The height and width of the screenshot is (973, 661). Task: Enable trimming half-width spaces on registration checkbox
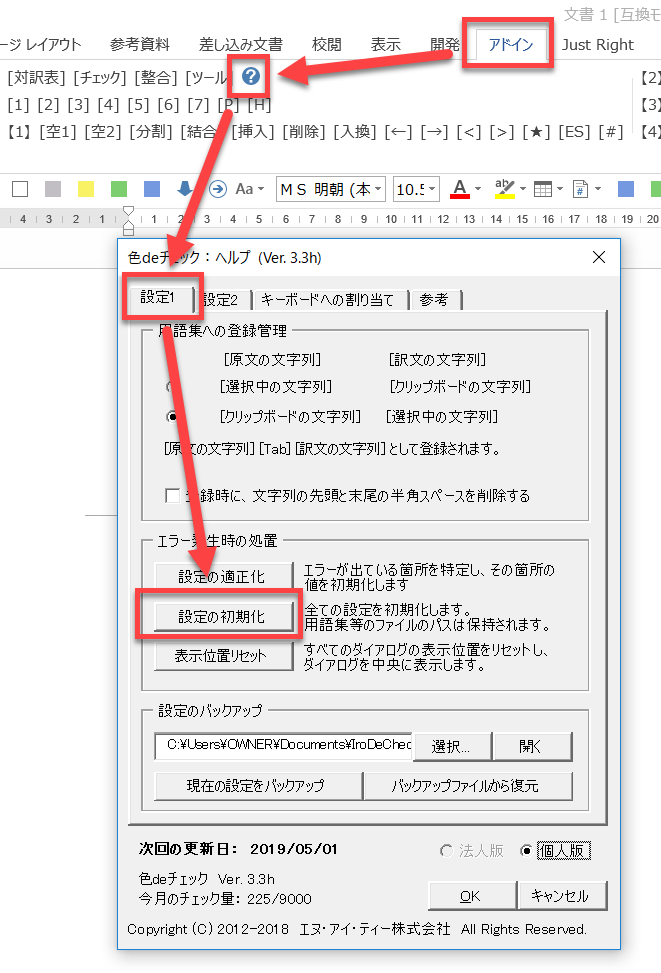[x=173, y=495]
